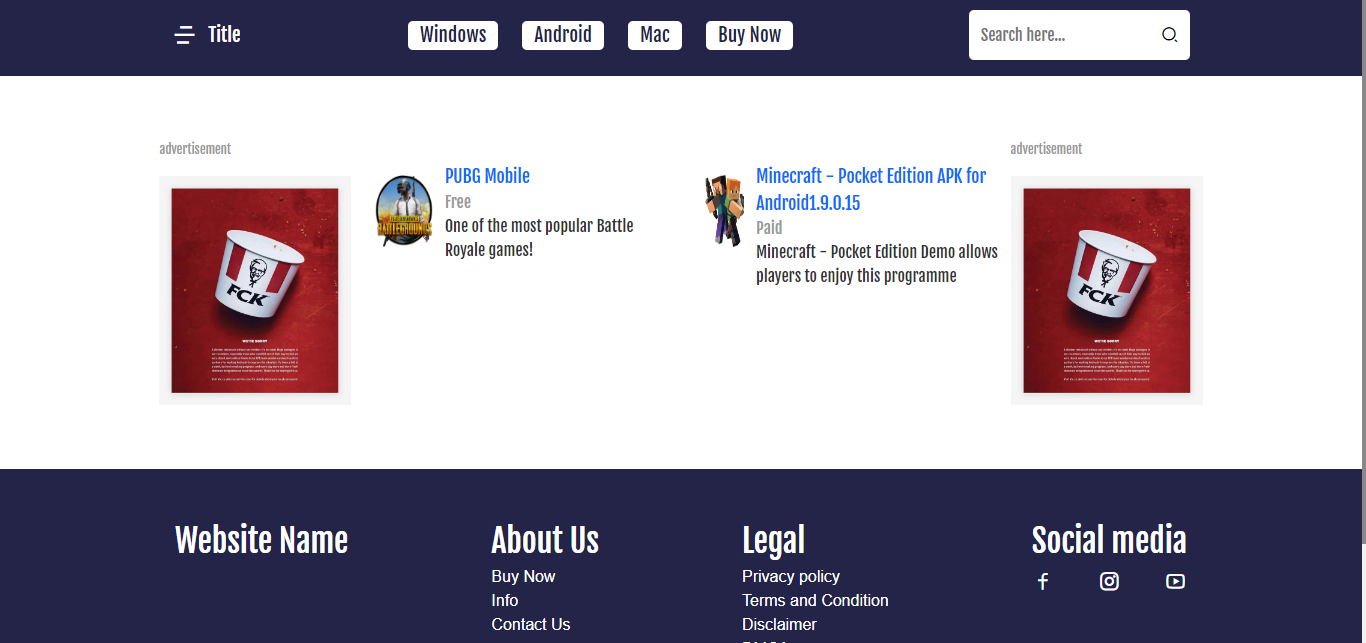Image resolution: width=1366 pixels, height=643 pixels.
Task: Click the left KFC advertisement image
Action: [x=255, y=290]
